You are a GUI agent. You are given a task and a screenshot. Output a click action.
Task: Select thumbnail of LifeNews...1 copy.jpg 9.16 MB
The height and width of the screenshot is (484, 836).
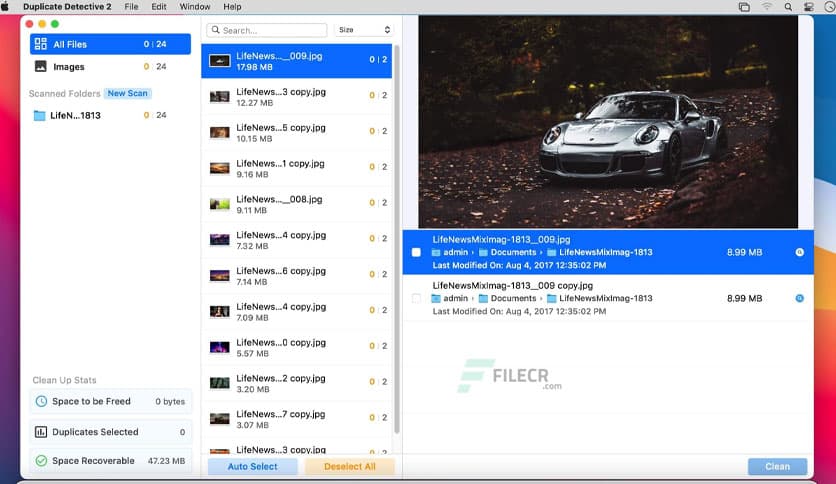(220, 168)
